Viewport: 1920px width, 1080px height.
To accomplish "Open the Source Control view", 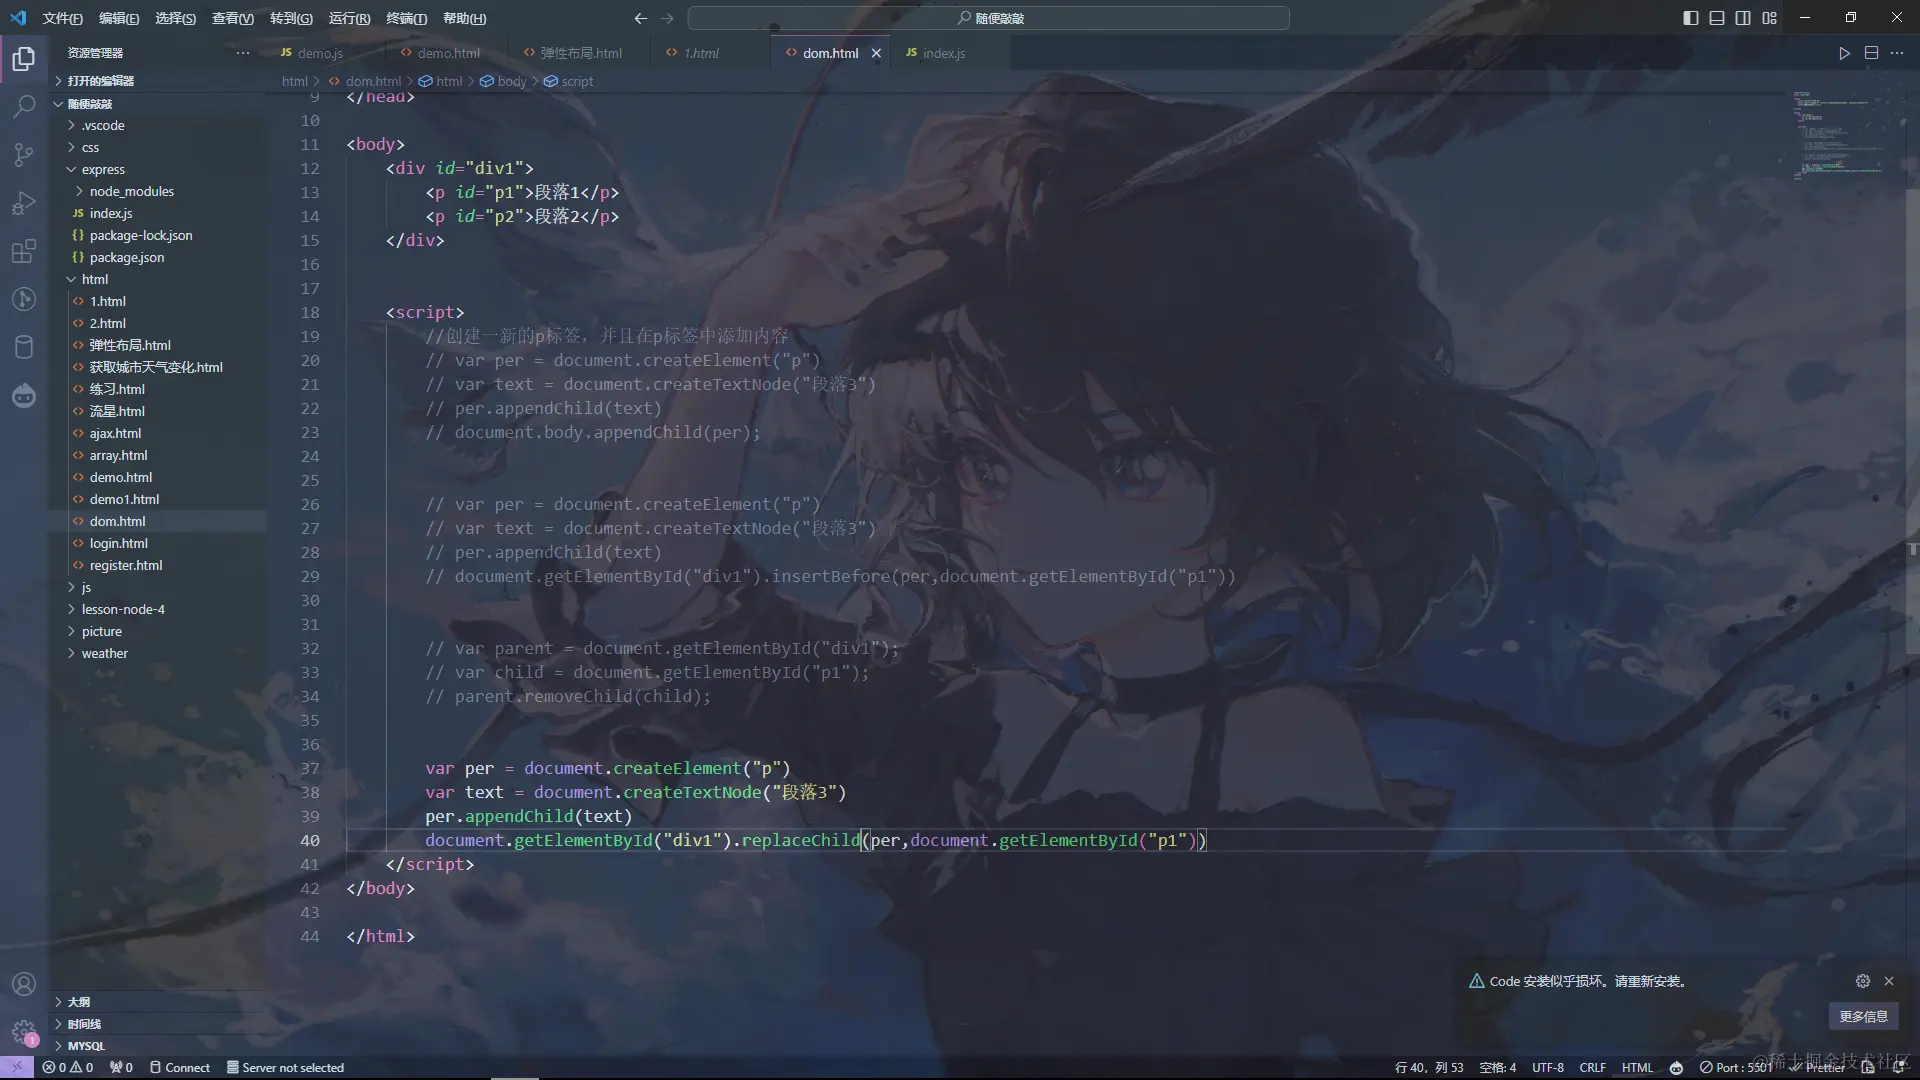I will click(24, 154).
